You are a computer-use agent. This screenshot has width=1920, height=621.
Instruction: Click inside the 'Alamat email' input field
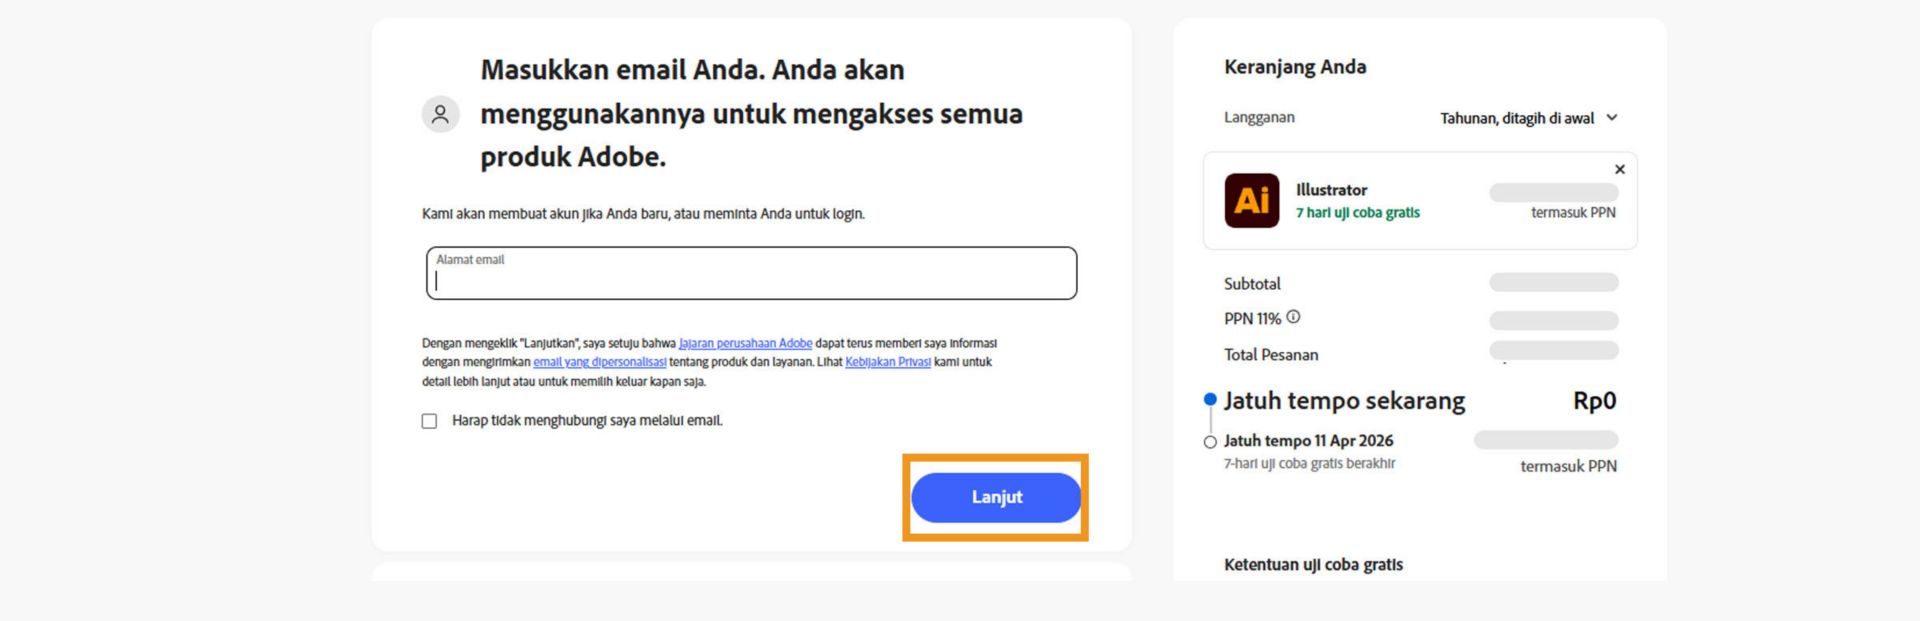750,273
